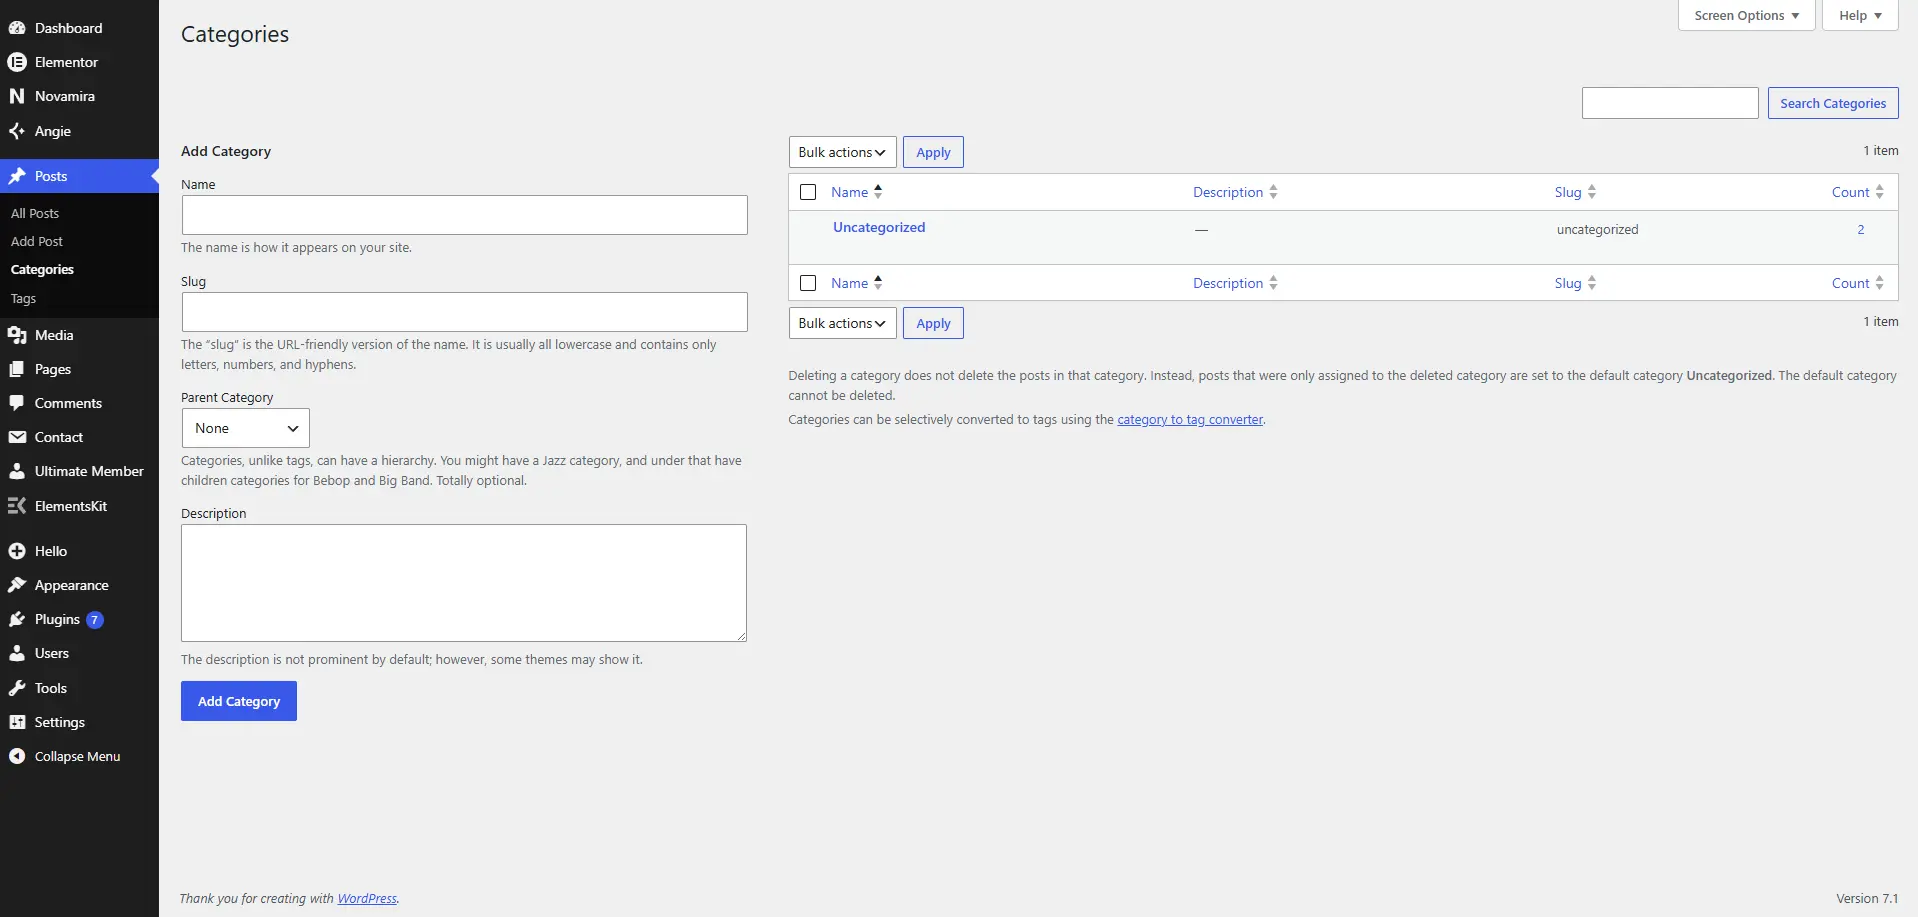Open Add Post submenu item
The image size is (1918, 917).
(37, 241)
